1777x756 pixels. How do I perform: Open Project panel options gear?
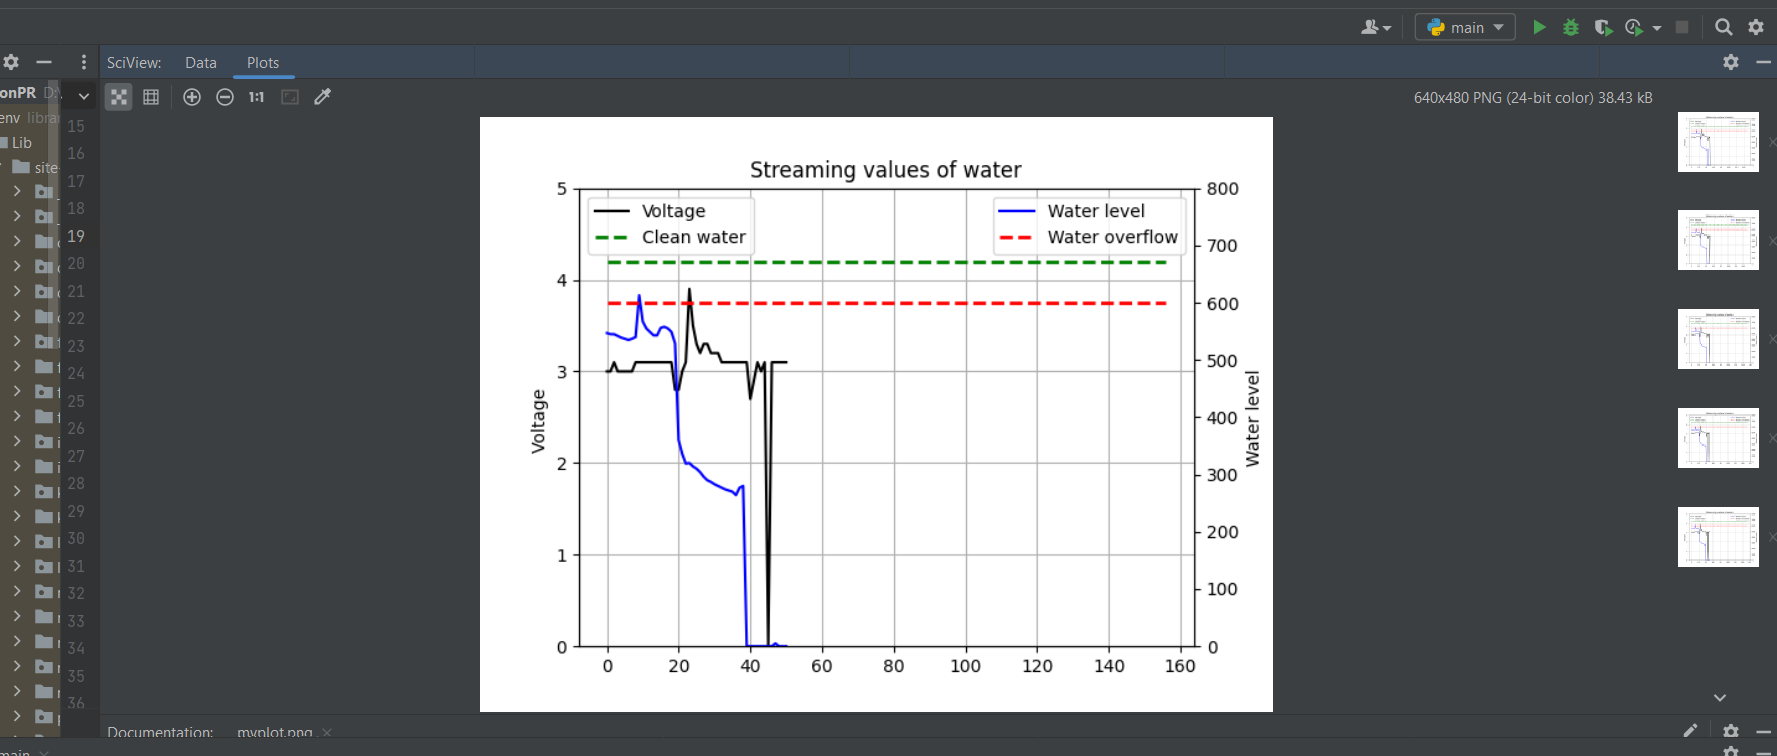[11, 62]
